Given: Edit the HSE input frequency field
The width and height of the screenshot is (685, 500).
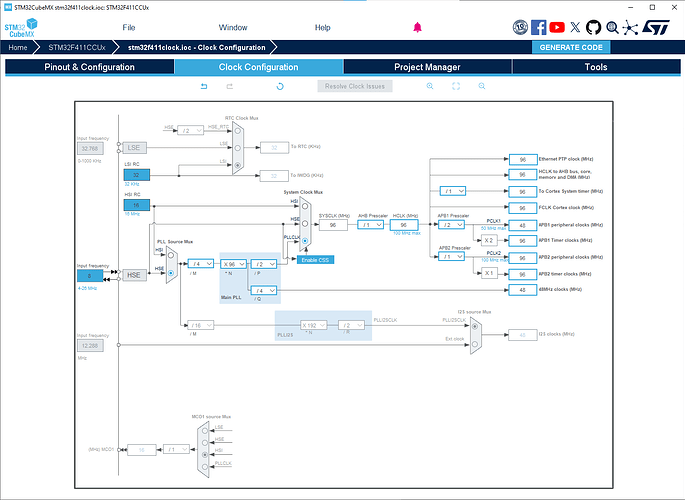Looking at the screenshot, I should point(90,276).
